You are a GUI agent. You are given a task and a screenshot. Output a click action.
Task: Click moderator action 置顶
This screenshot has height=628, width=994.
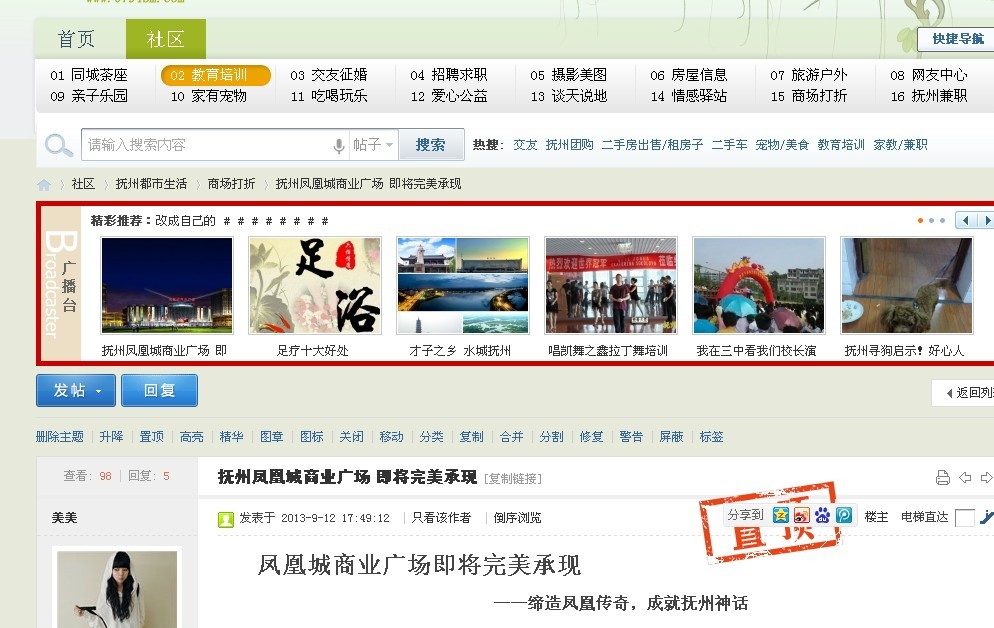click(x=152, y=437)
